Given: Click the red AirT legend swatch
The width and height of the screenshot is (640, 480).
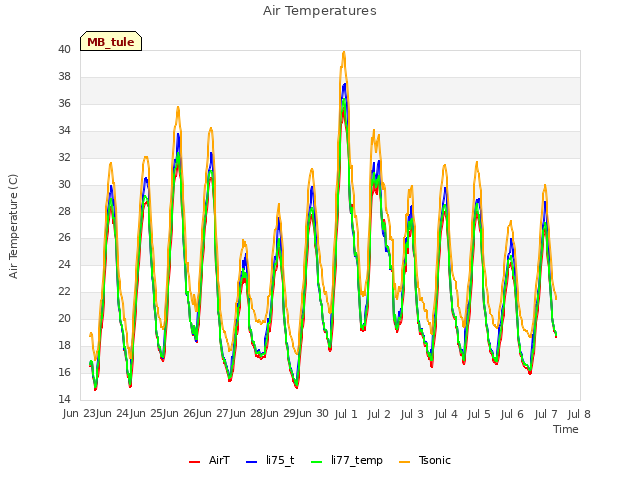Looking at the screenshot, I should click(194, 462).
